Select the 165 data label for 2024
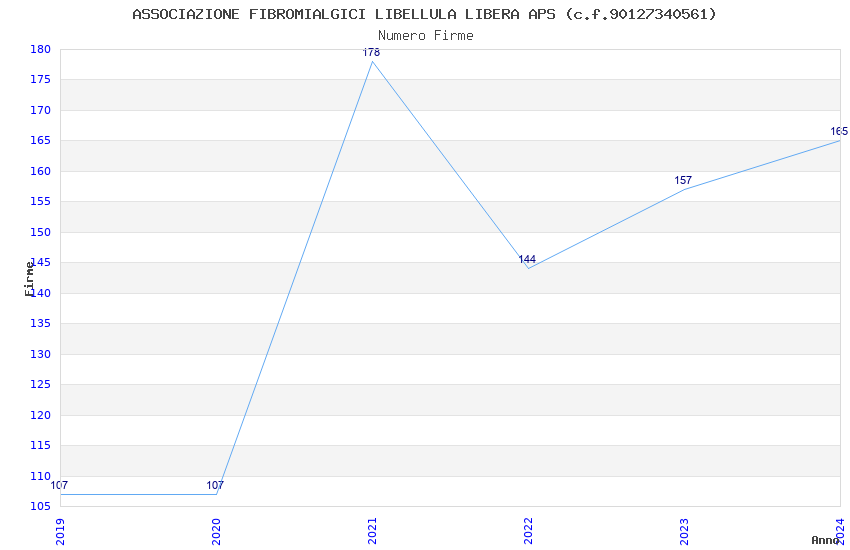The height and width of the screenshot is (550, 850). pyautogui.click(x=839, y=132)
